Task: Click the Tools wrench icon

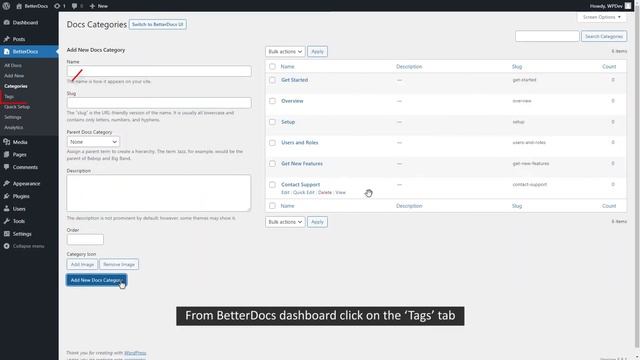Action: click(7, 221)
